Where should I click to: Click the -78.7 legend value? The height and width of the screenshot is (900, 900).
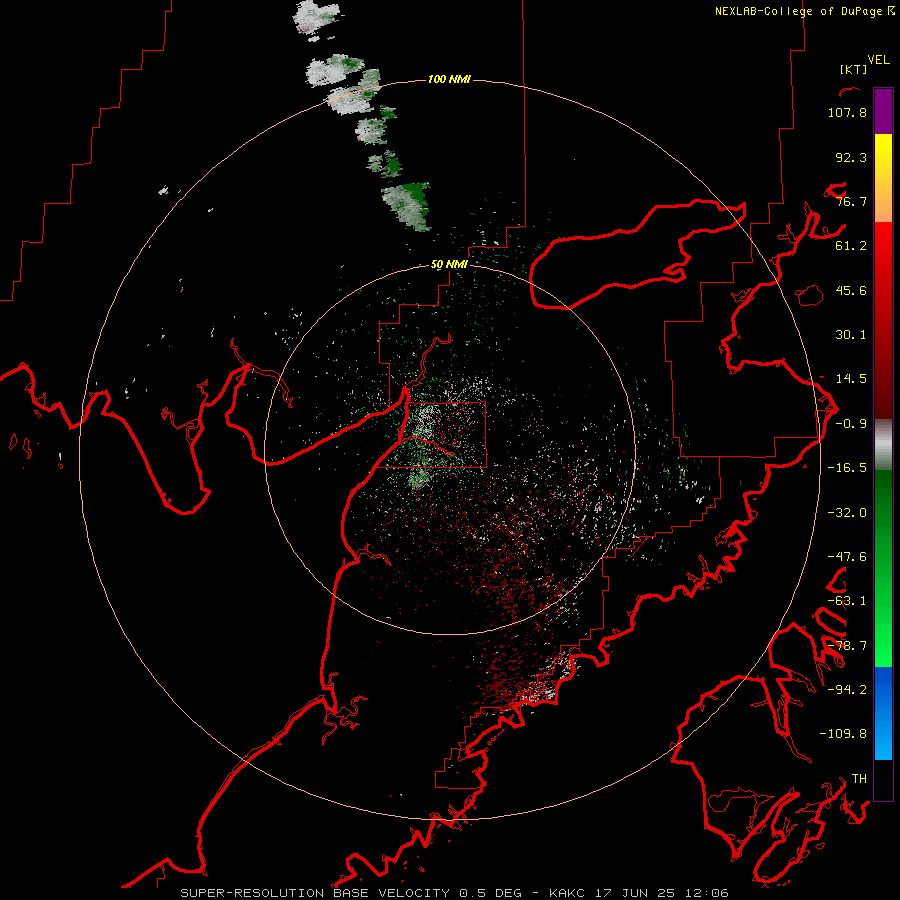coord(847,646)
